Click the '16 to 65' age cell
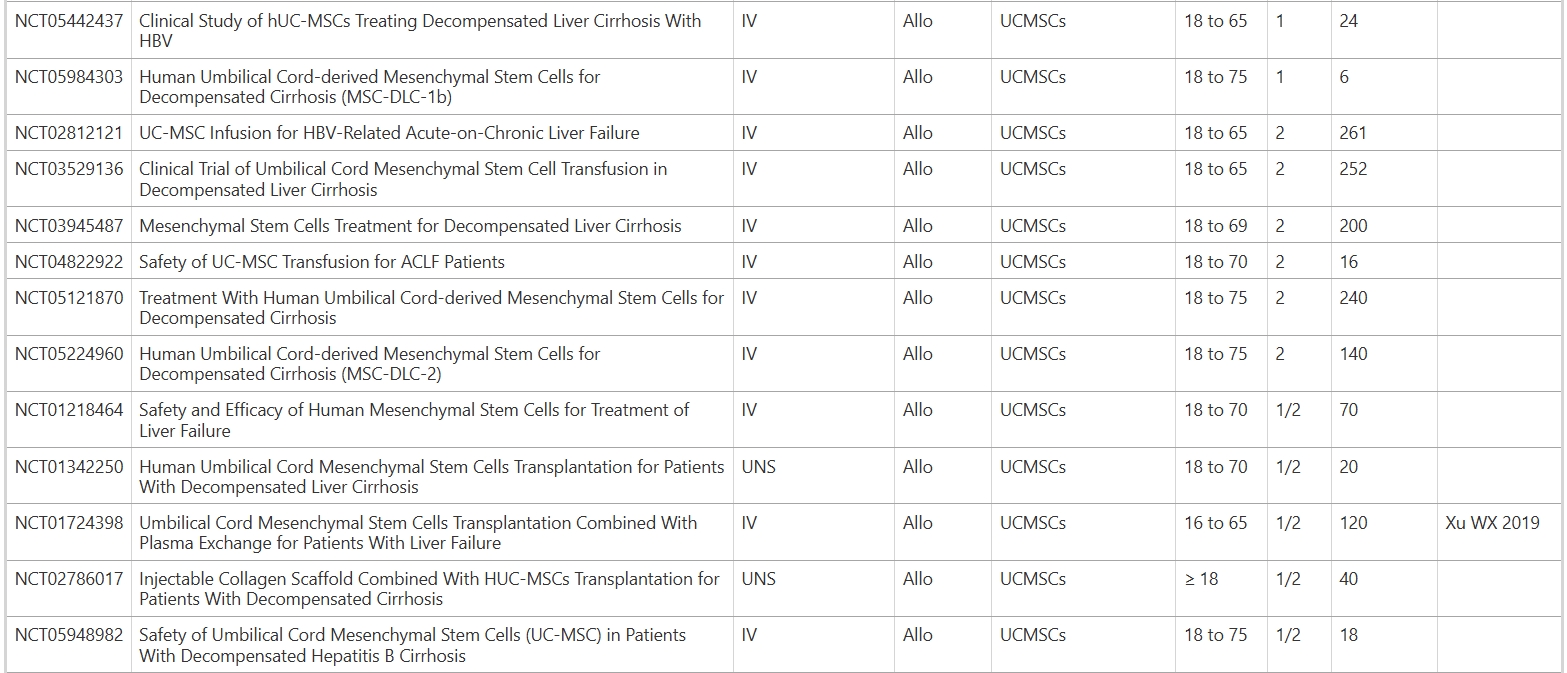 (x=1215, y=523)
